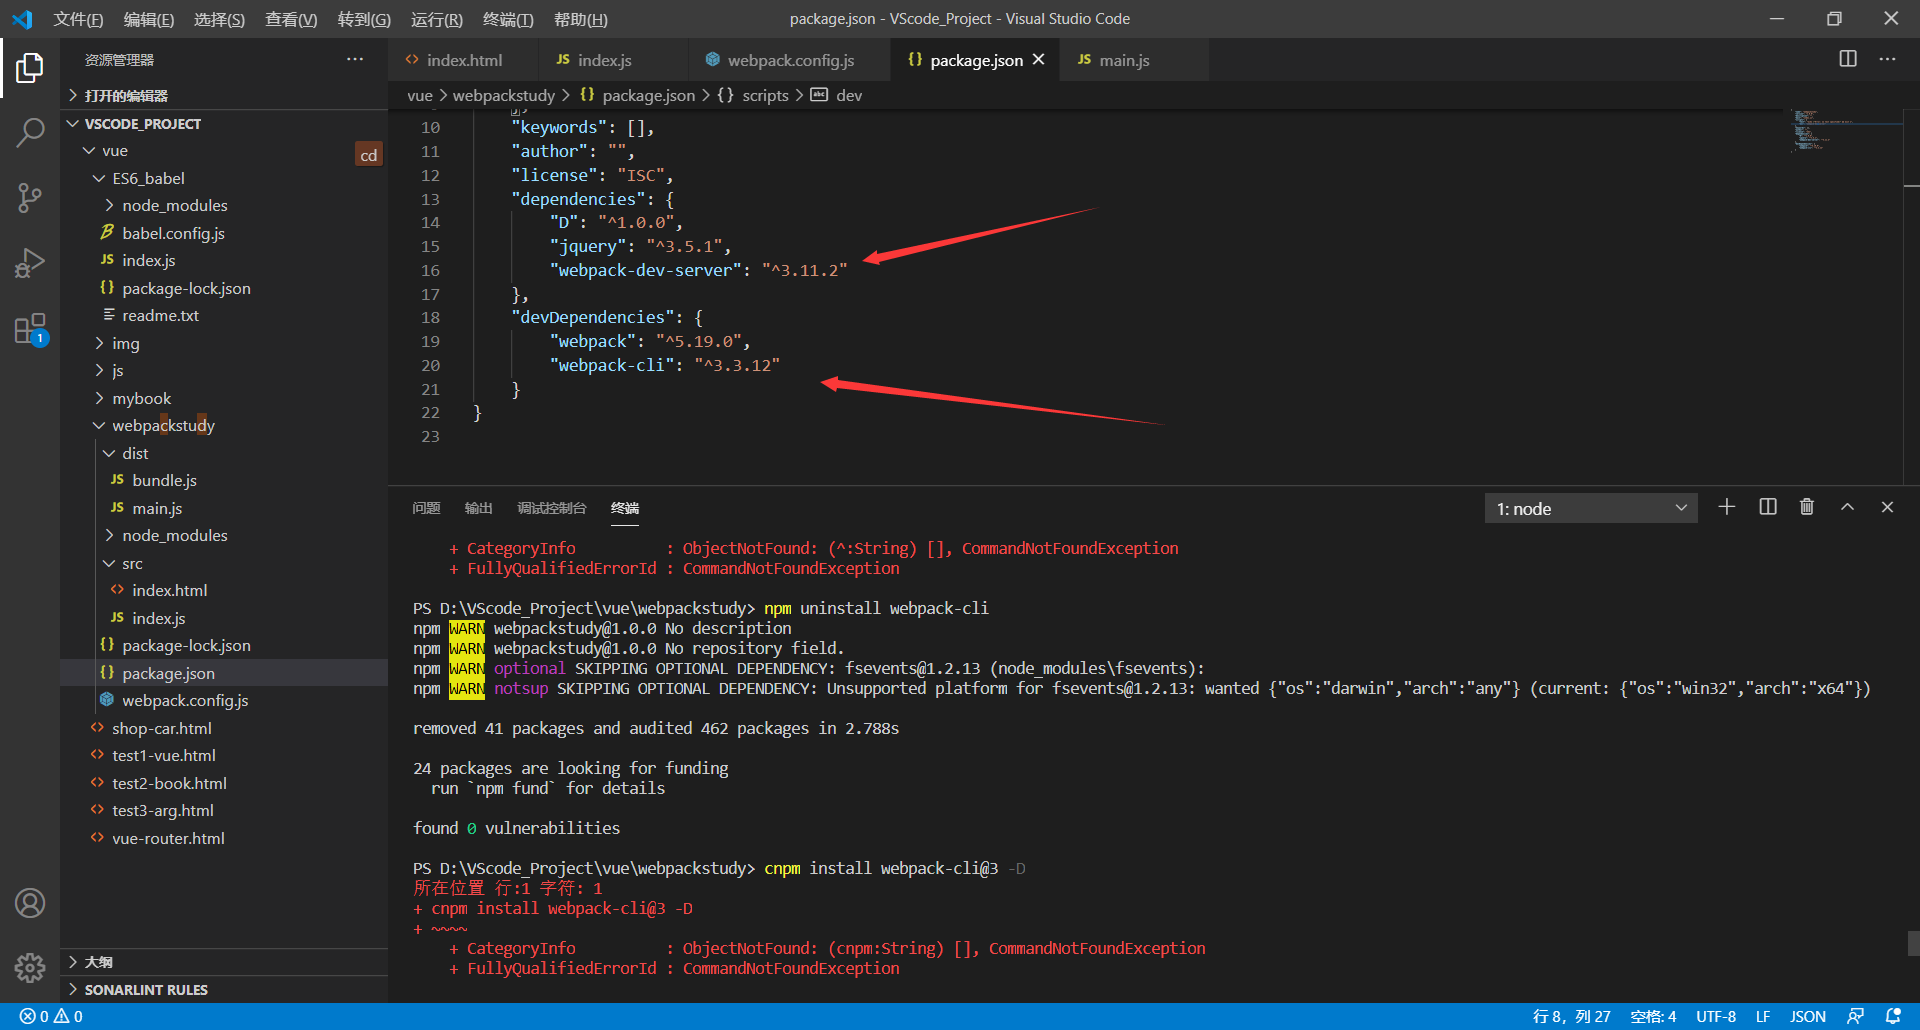The height and width of the screenshot is (1030, 1920).
Task: Open the Edit menu
Action: click(x=148, y=19)
